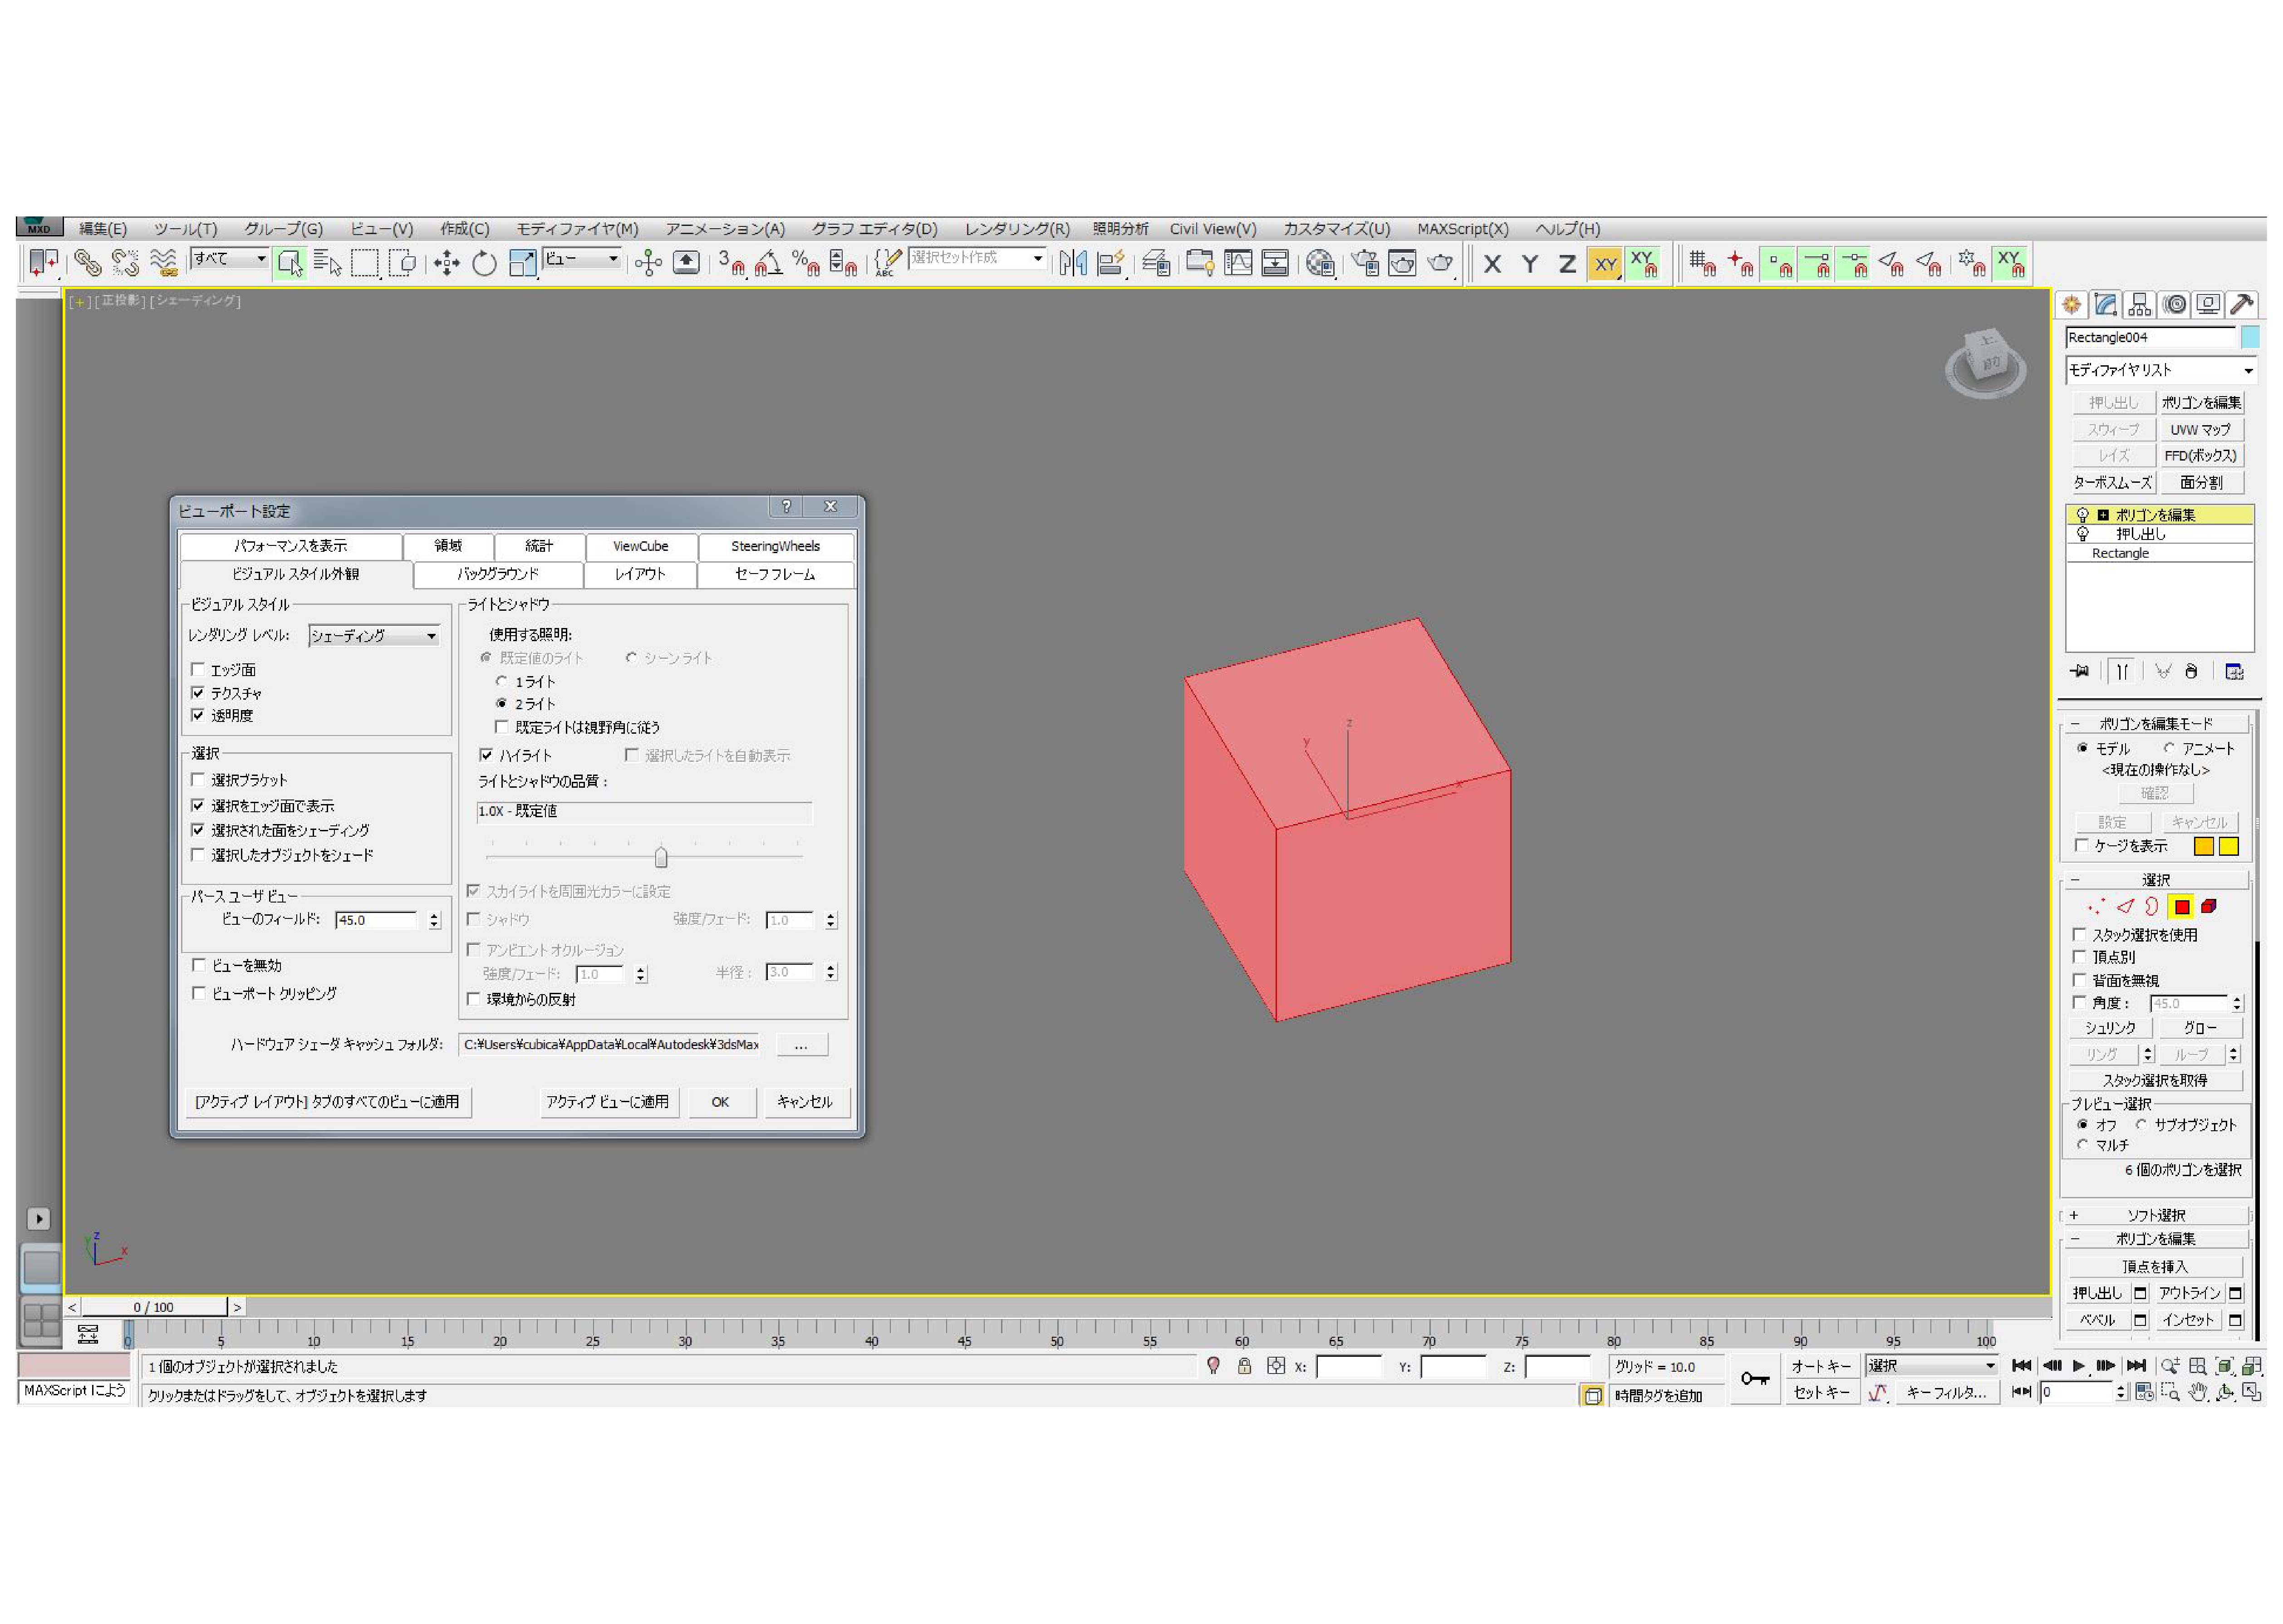Select the Element sub-object selection icon
The height and width of the screenshot is (1624, 2283).
[x=2208, y=907]
